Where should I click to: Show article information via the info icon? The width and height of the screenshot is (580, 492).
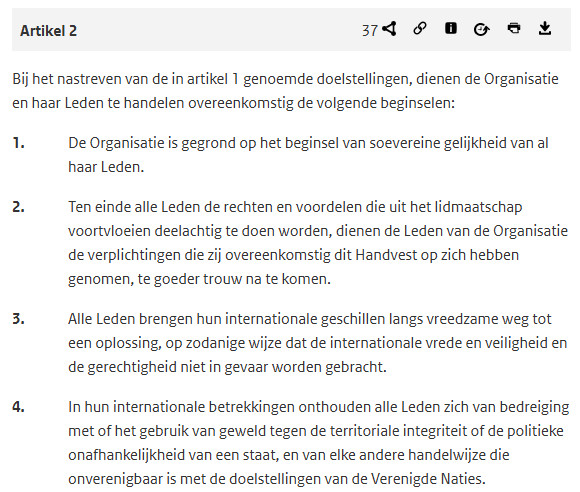(x=451, y=28)
